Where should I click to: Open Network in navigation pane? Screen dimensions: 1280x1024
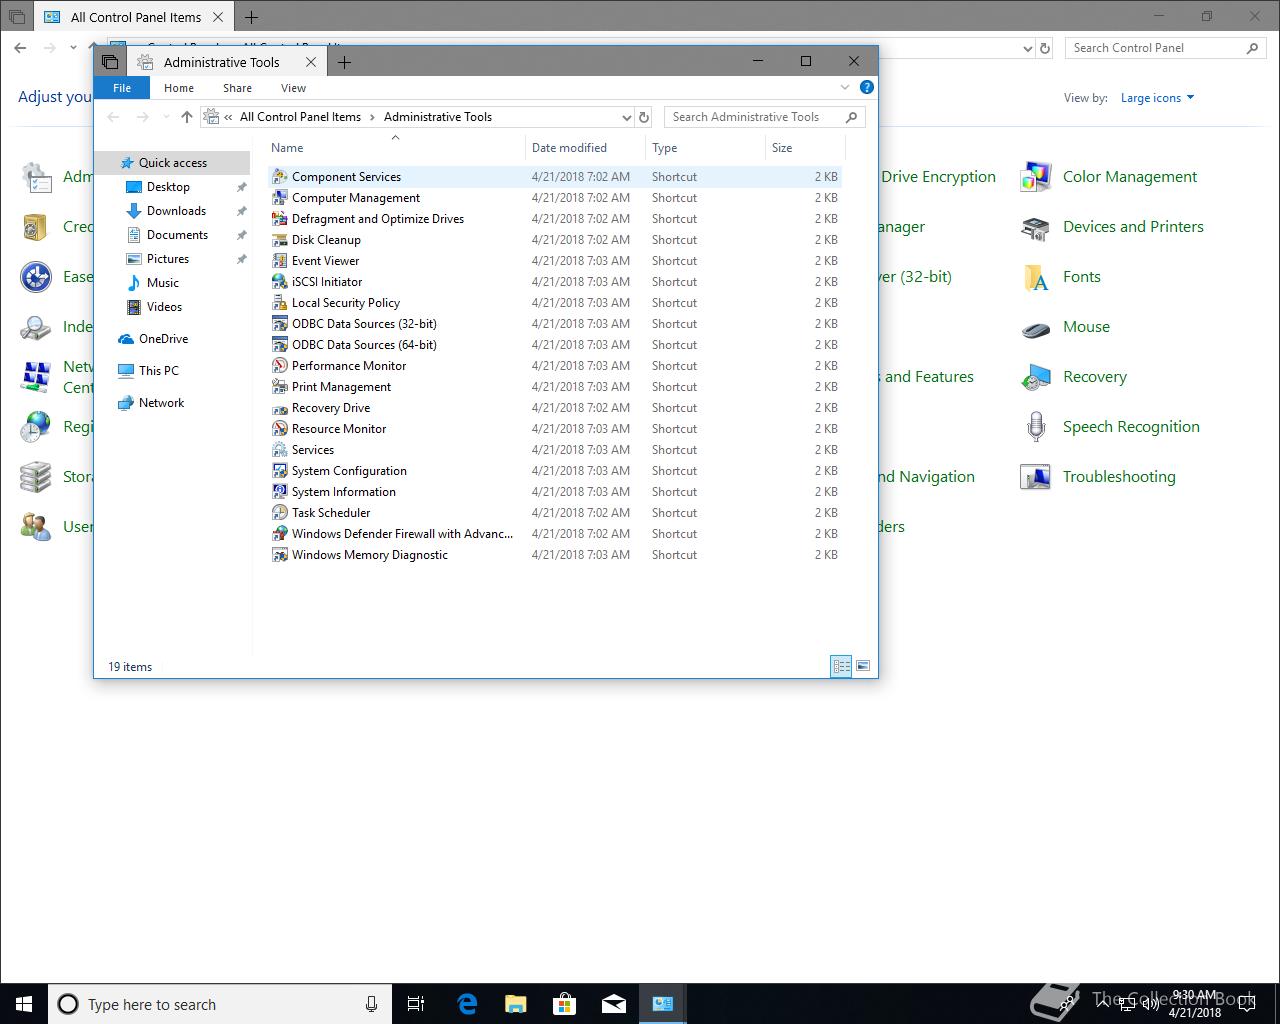coord(161,403)
